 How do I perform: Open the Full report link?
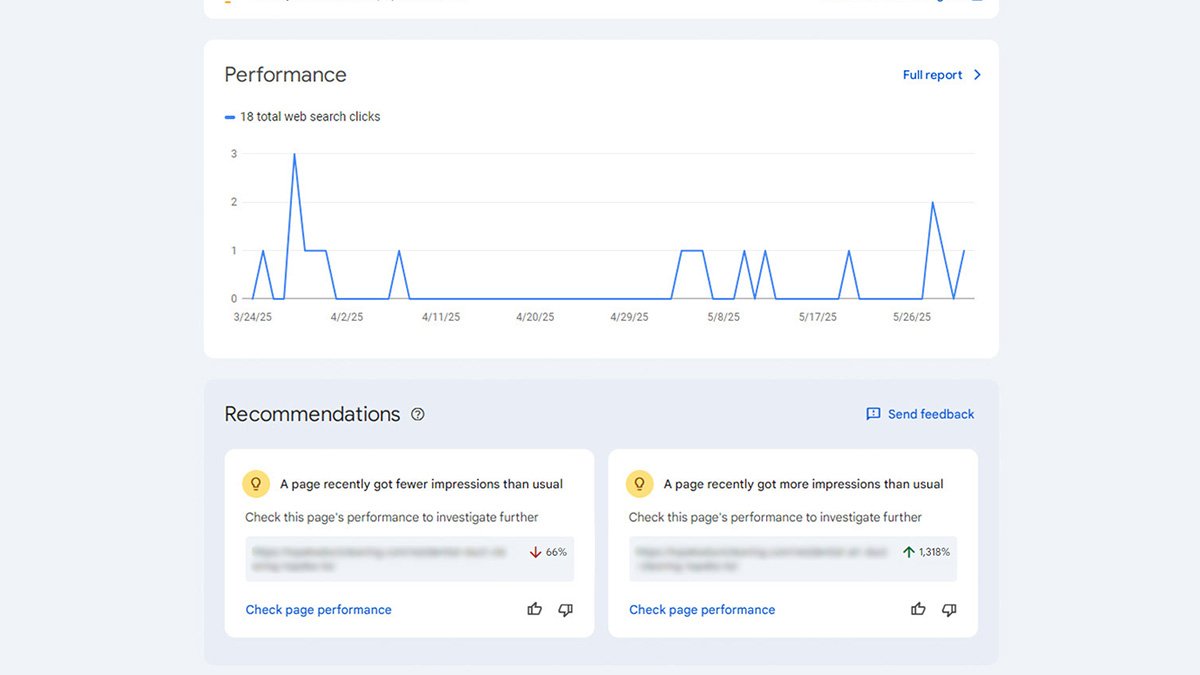pos(932,75)
